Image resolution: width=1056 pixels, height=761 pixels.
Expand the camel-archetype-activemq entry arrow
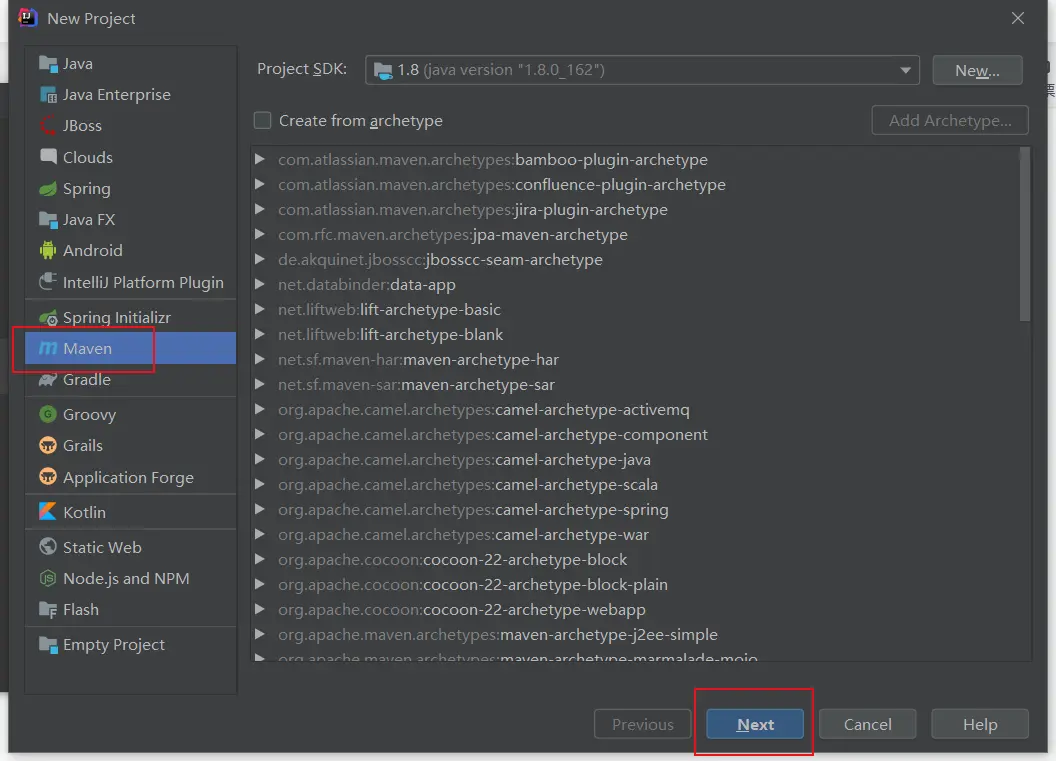pyautogui.click(x=260, y=410)
